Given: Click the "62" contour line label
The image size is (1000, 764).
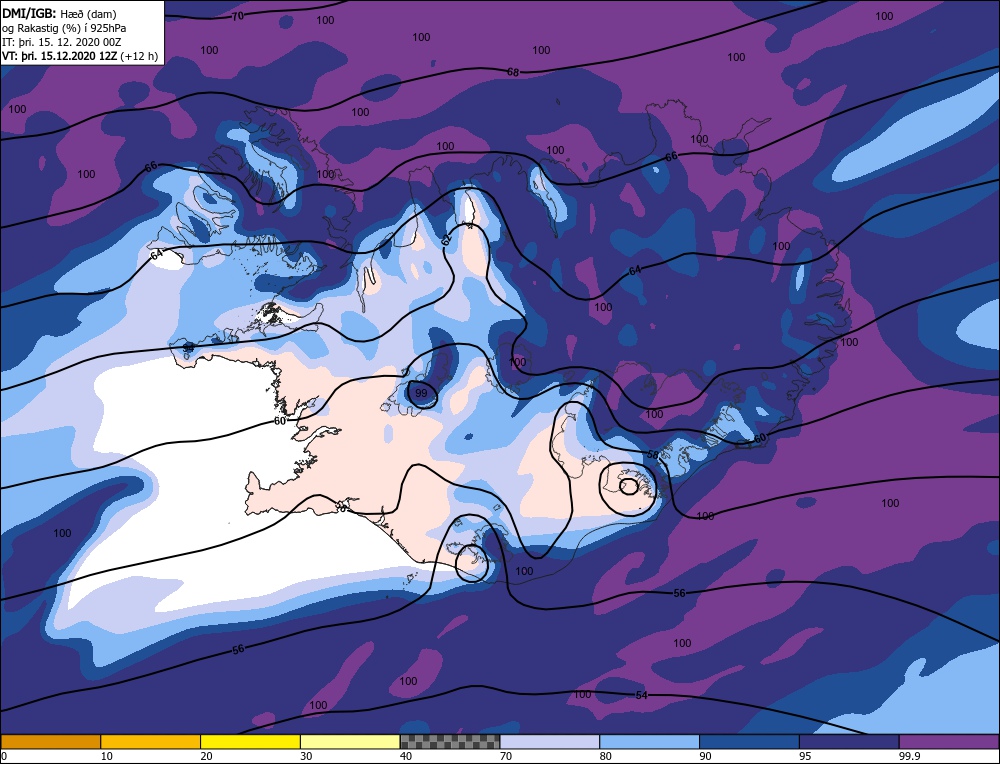Looking at the screenshot, I should [x=446, y=239].
